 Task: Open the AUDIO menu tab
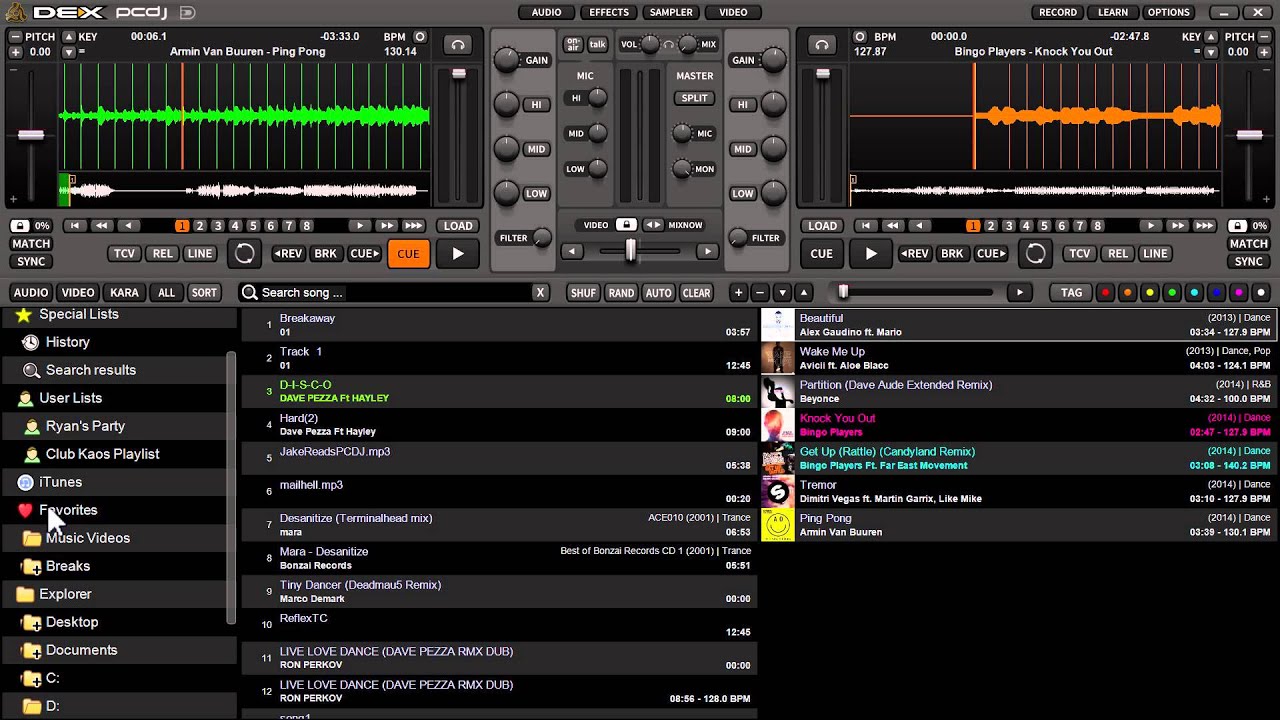[546, 12]
